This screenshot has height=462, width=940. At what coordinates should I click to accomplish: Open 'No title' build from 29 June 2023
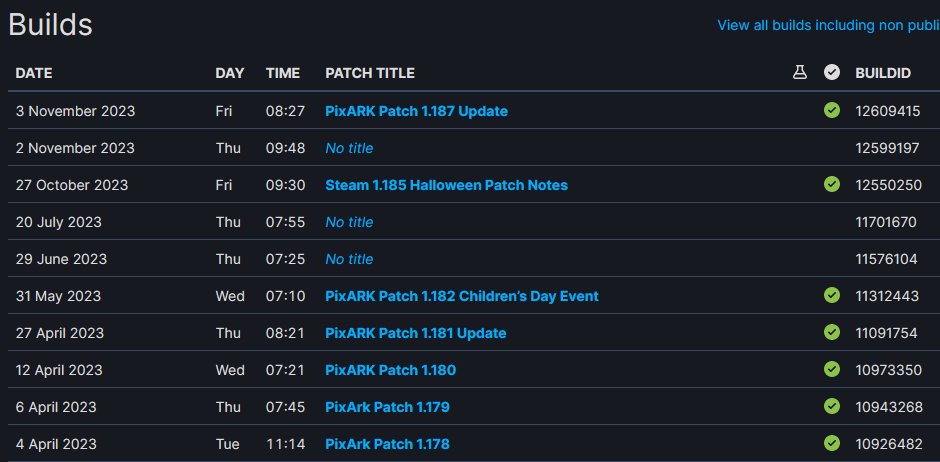(349, 259)
